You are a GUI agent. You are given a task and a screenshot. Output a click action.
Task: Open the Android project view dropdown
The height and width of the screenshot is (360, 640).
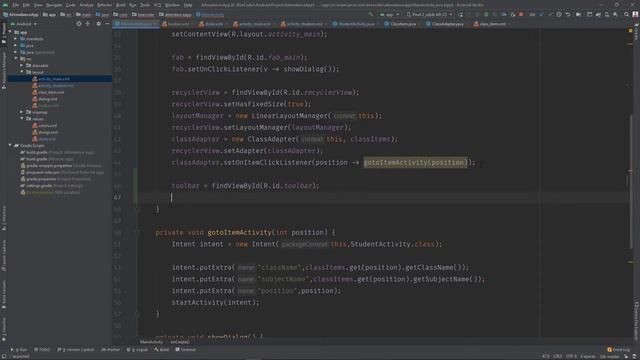(x=24, y=24)
